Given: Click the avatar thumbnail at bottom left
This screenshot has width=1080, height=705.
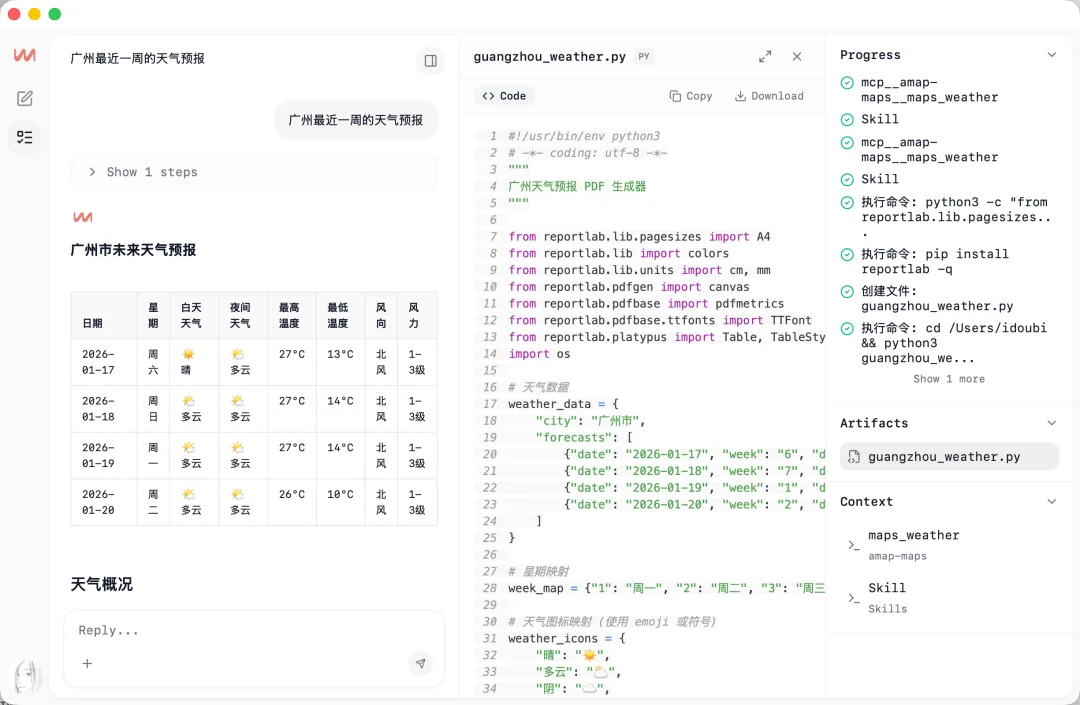Looking at the screenshot, I should (28, 676).
